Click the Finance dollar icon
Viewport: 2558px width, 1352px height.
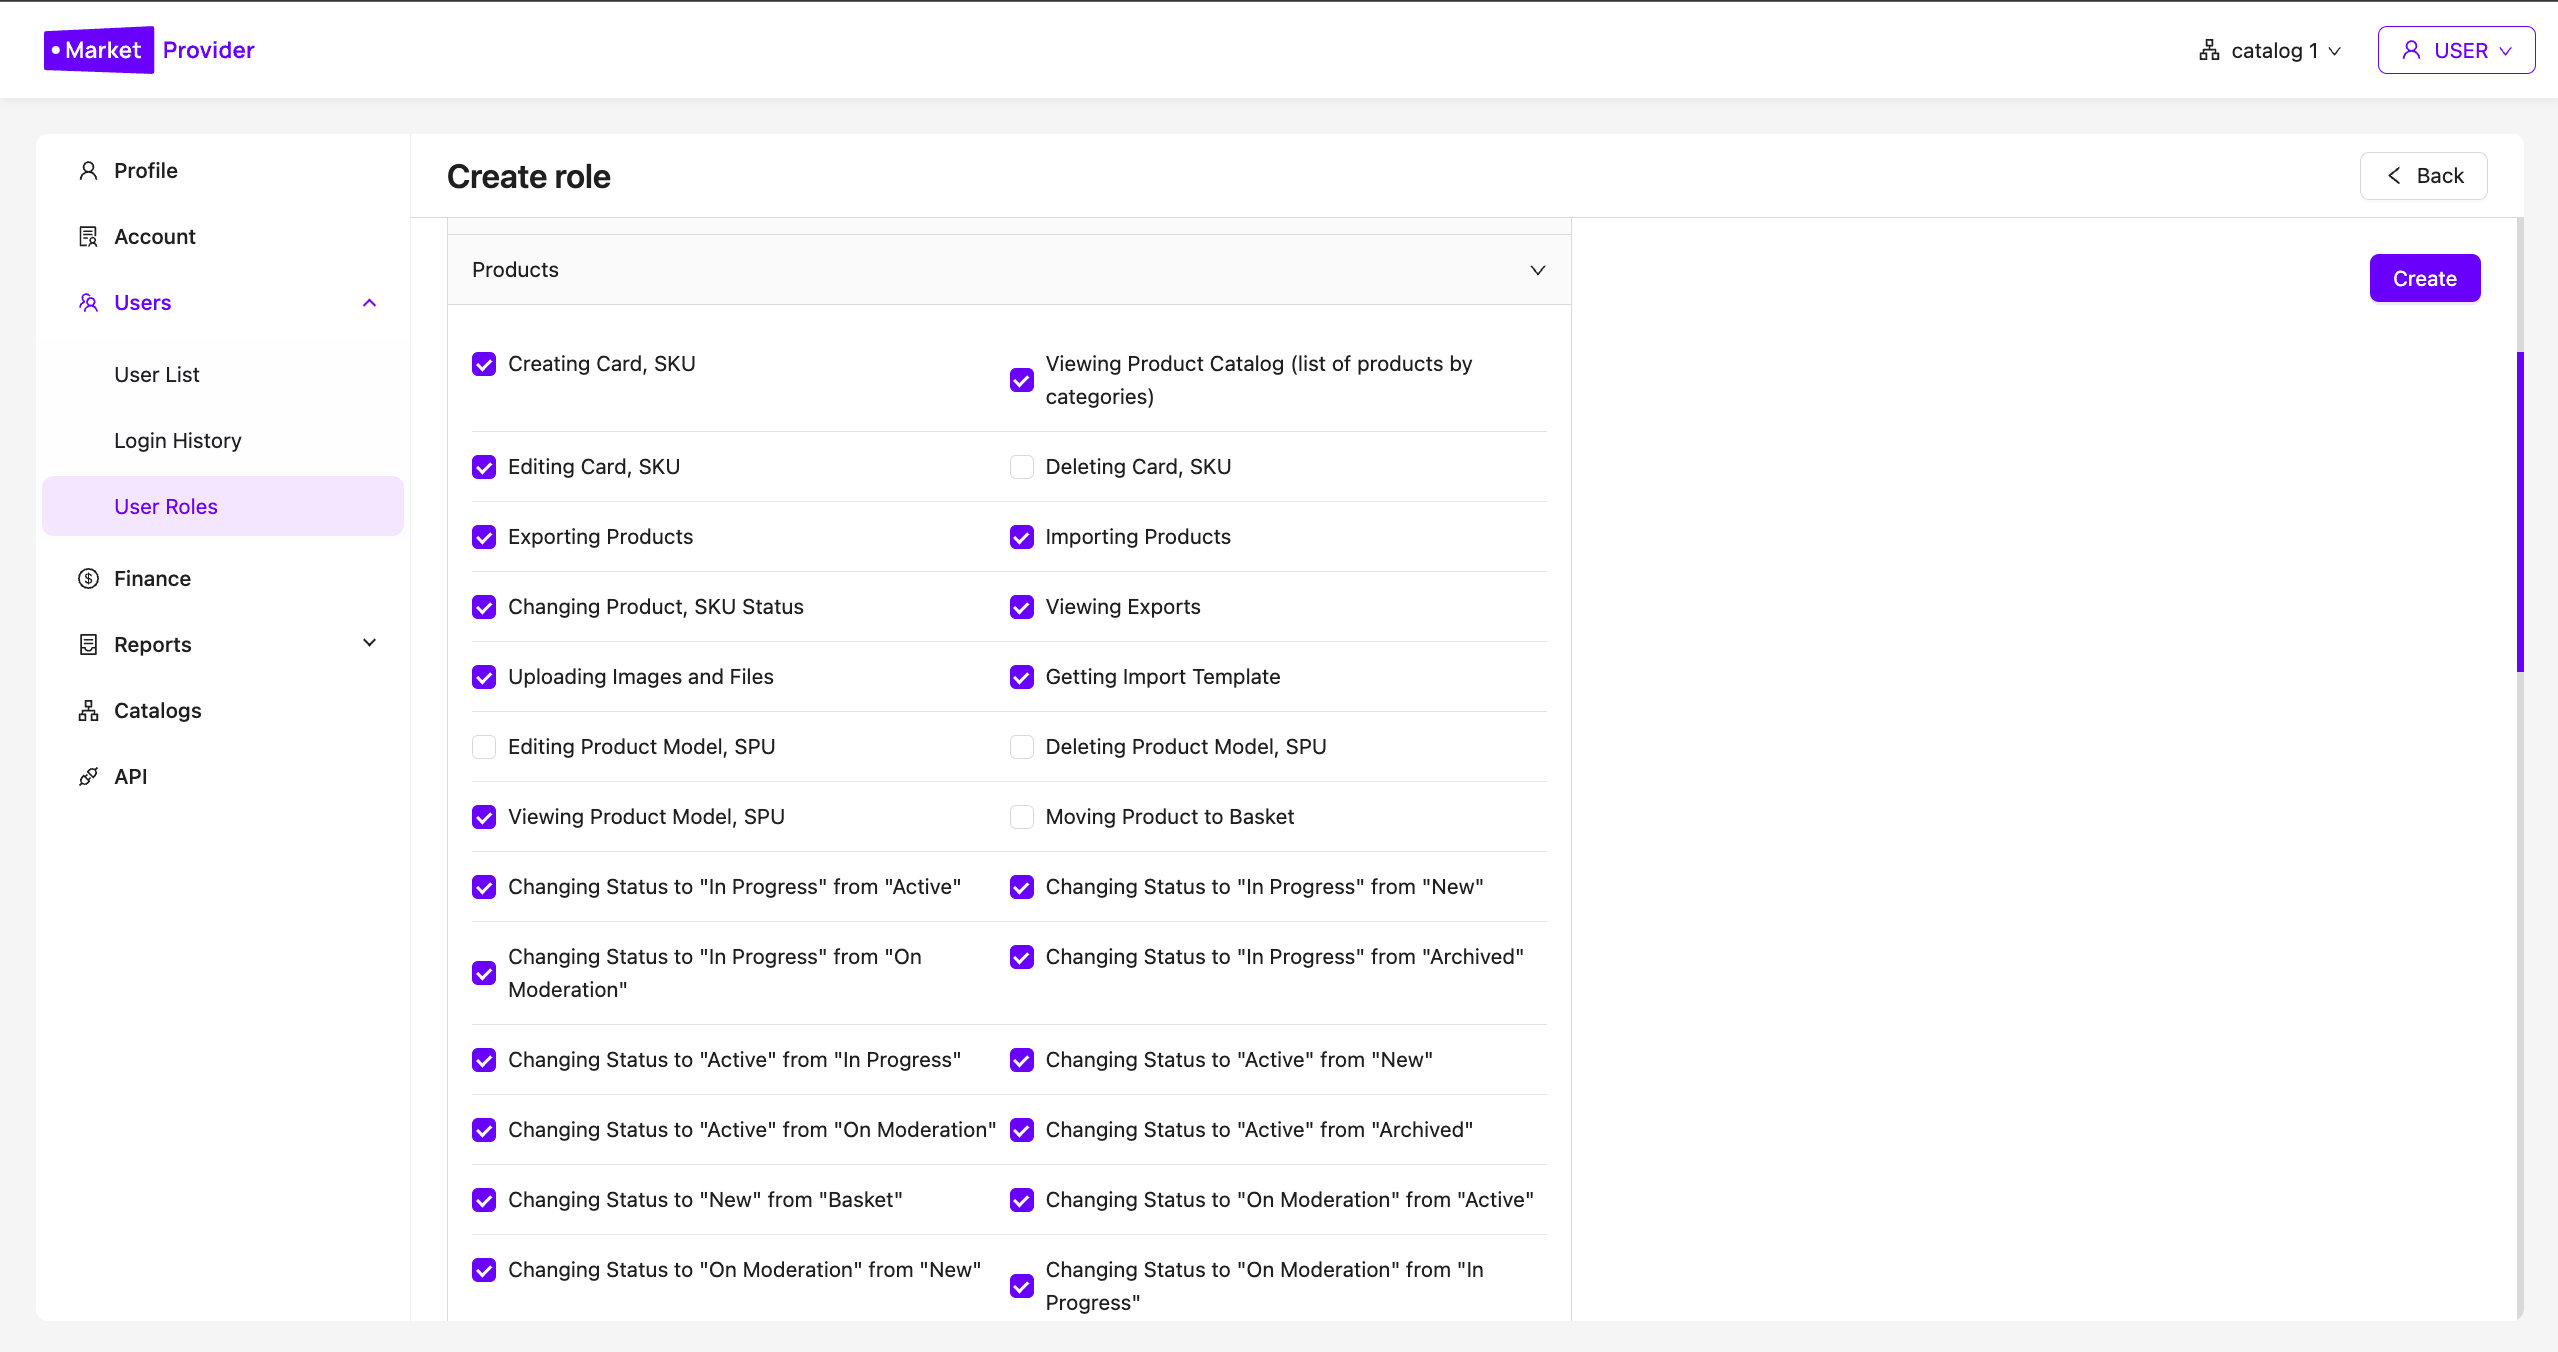click(88, 579)
